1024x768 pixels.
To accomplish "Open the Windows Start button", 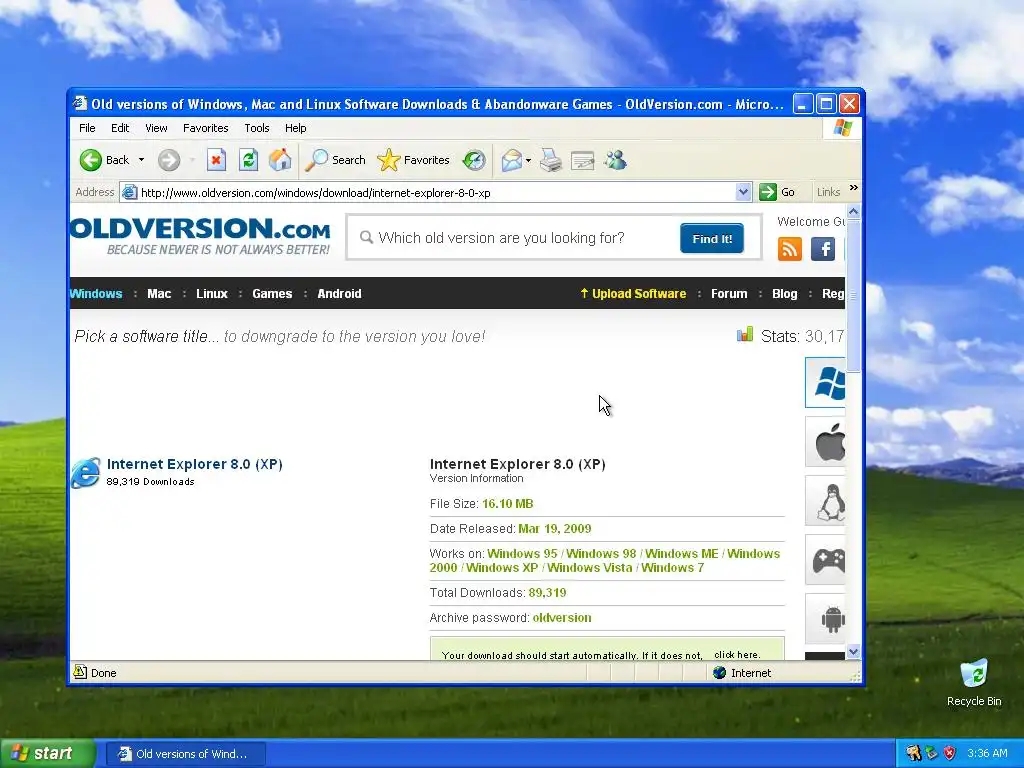I will pos(47,754).
